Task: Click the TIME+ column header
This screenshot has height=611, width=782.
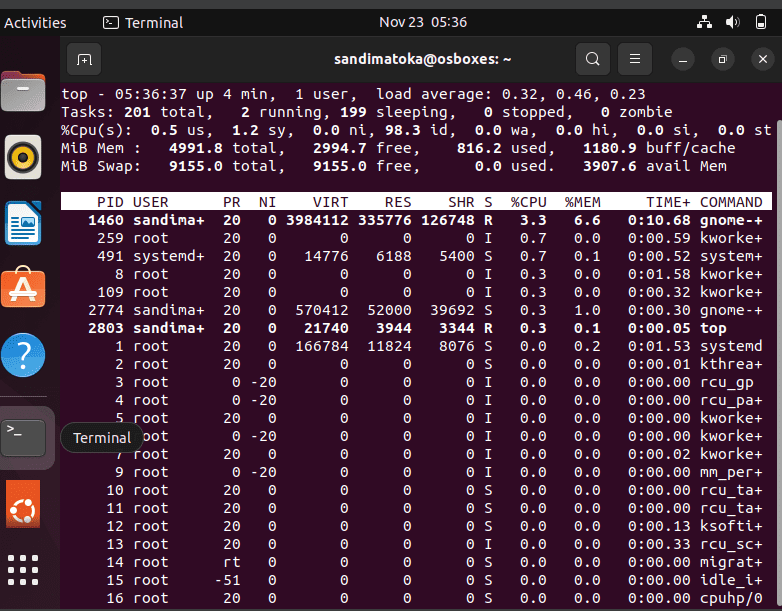Action: coord(668,202)
